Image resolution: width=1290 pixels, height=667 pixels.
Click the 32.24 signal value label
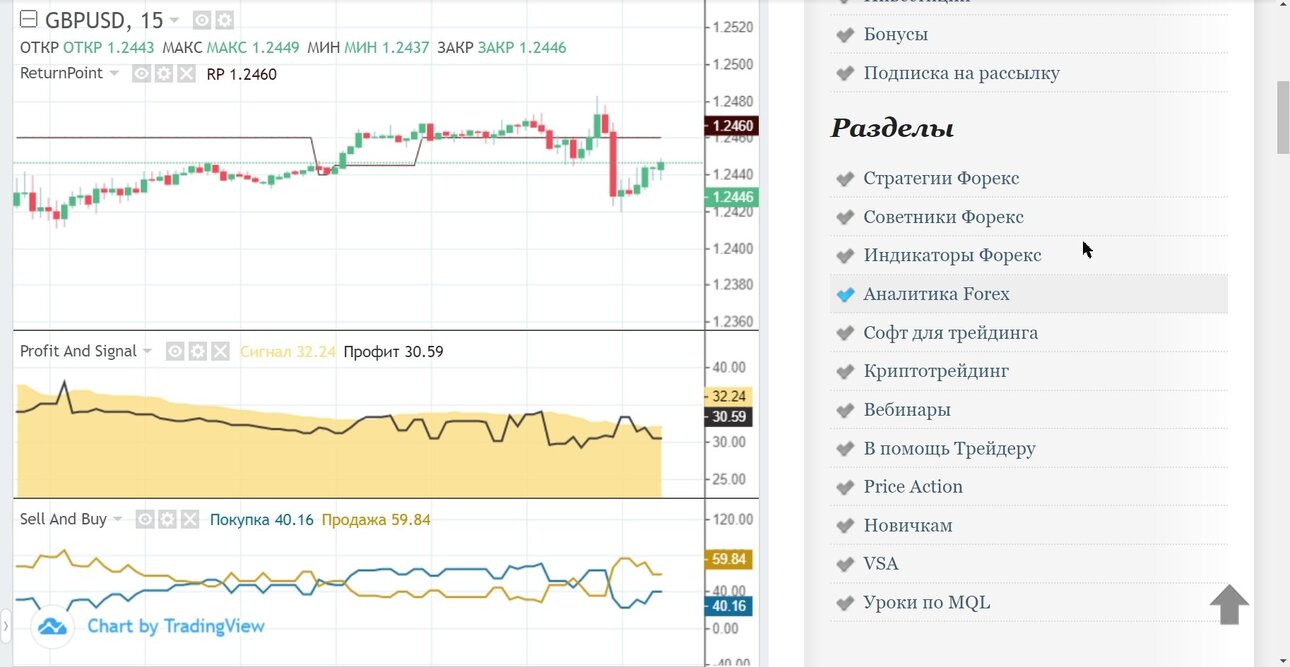pos(730,397)
